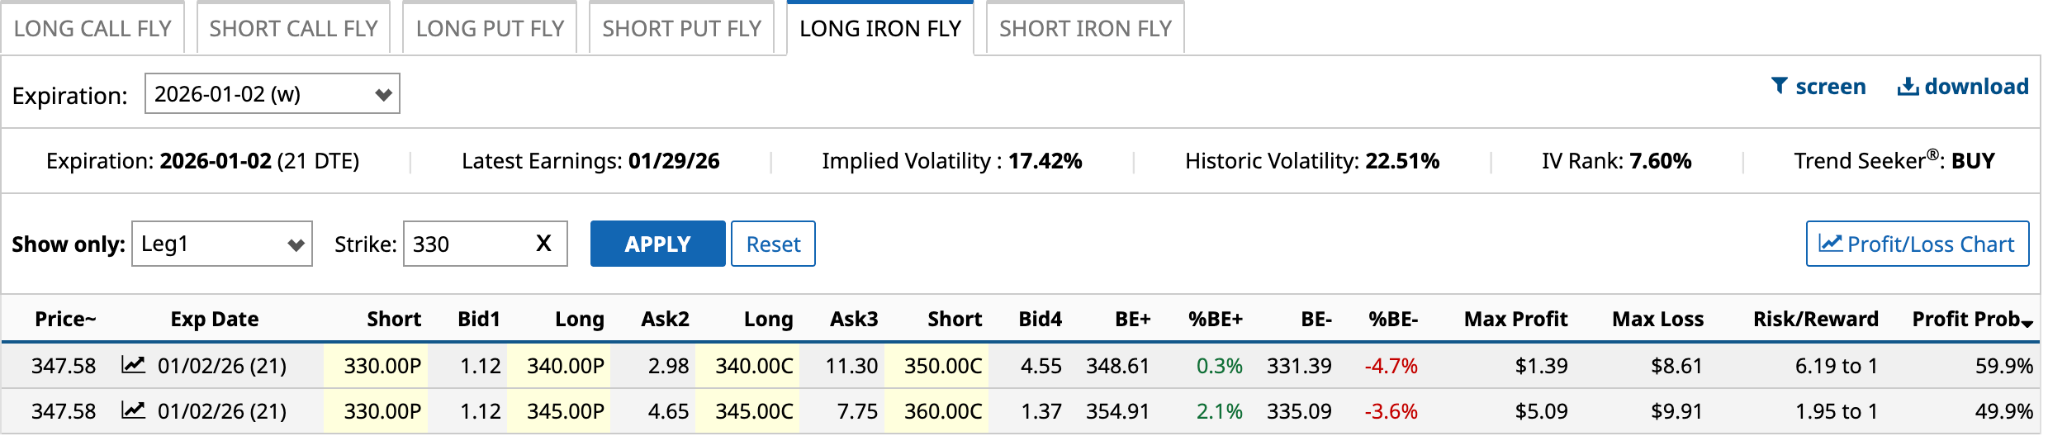Viewport: 2048px width, 438px height.
Task: Select the Short Call Fly tab
Action: [x=293, y=28]
